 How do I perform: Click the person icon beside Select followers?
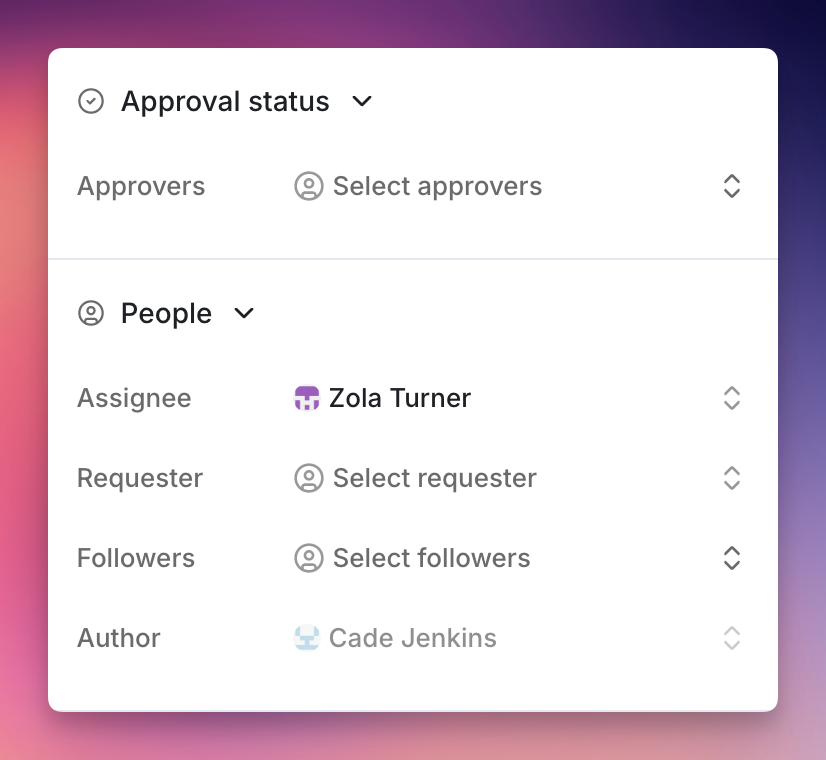point(309,558)
